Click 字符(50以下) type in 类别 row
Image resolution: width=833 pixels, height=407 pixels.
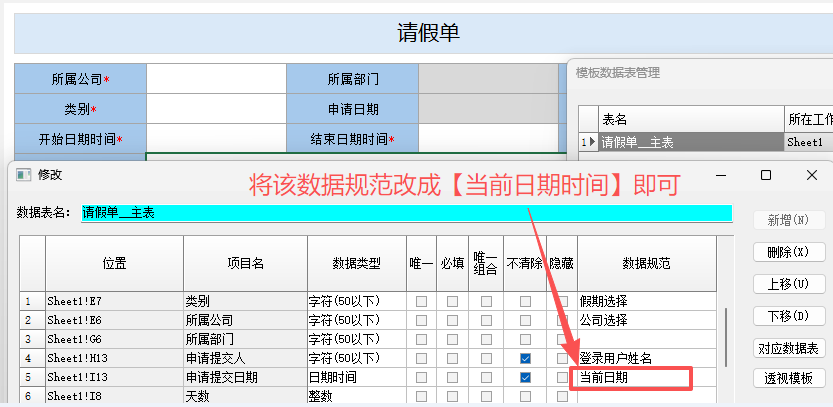[x=356, y=301]
